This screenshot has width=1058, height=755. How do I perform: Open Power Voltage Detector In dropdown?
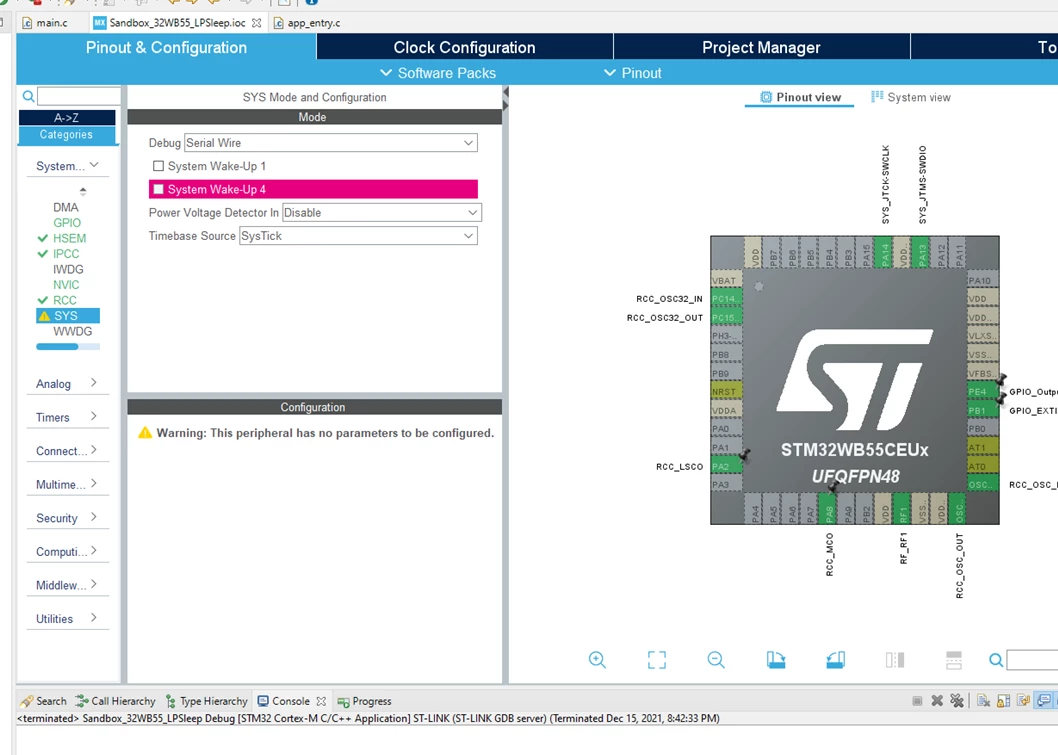382,213
